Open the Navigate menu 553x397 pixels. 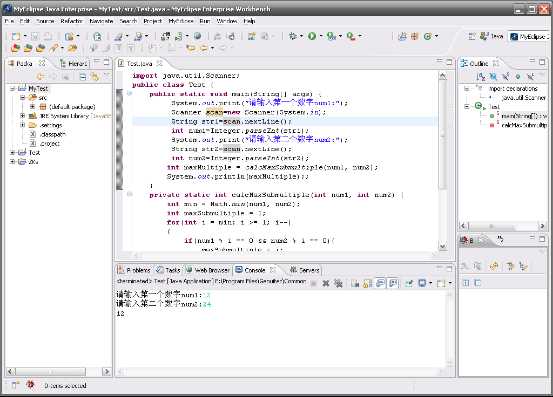point(101,21)
